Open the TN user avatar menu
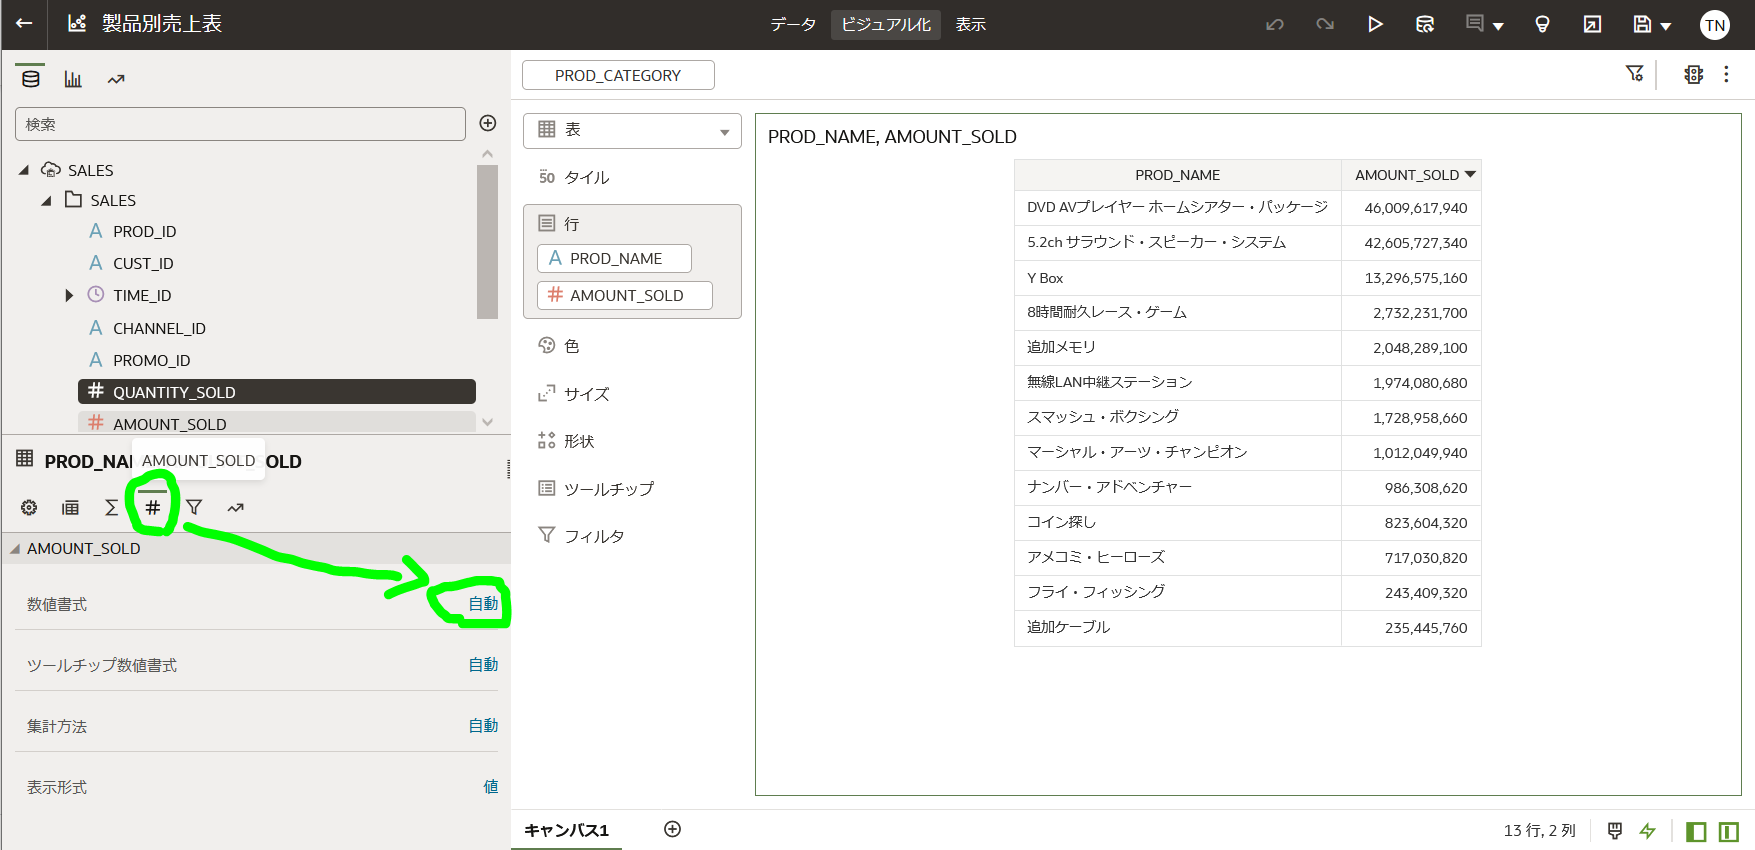The width and height of the screenshot is (1755, 850). pyautogui.click(x=1715, y=25)
